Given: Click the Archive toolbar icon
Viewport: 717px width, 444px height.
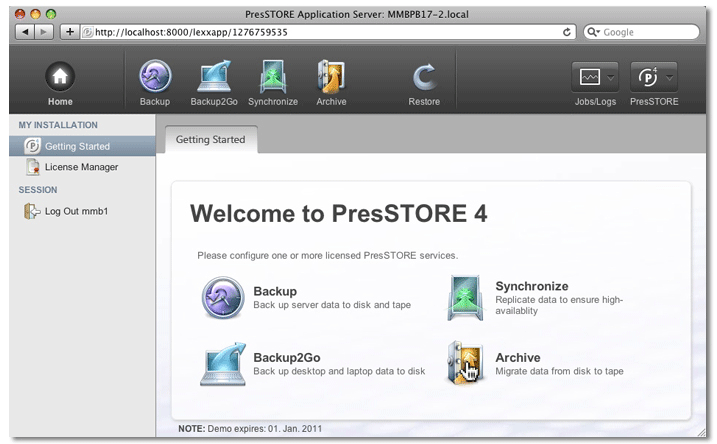Looking at the screenshot, I should 331,77.
